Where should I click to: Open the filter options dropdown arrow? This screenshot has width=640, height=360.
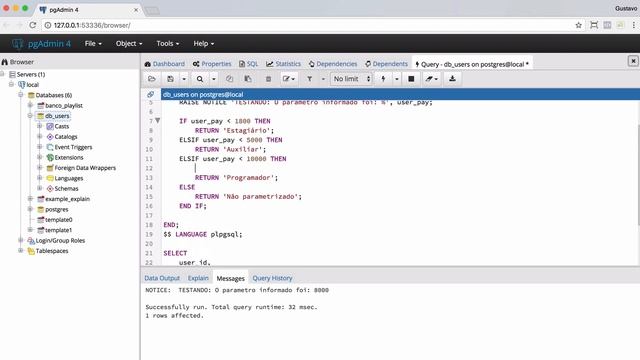[x=323, y=79]
